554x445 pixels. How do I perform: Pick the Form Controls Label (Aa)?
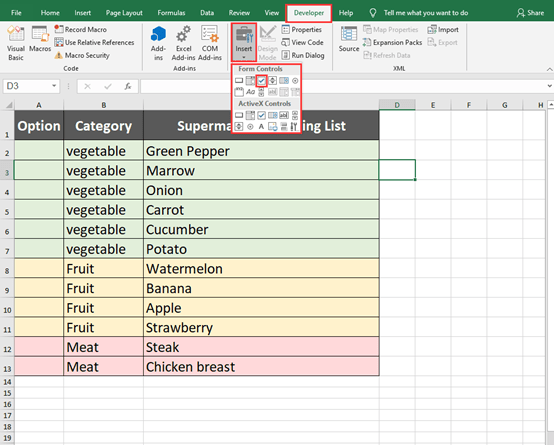(x=250, y=92)
